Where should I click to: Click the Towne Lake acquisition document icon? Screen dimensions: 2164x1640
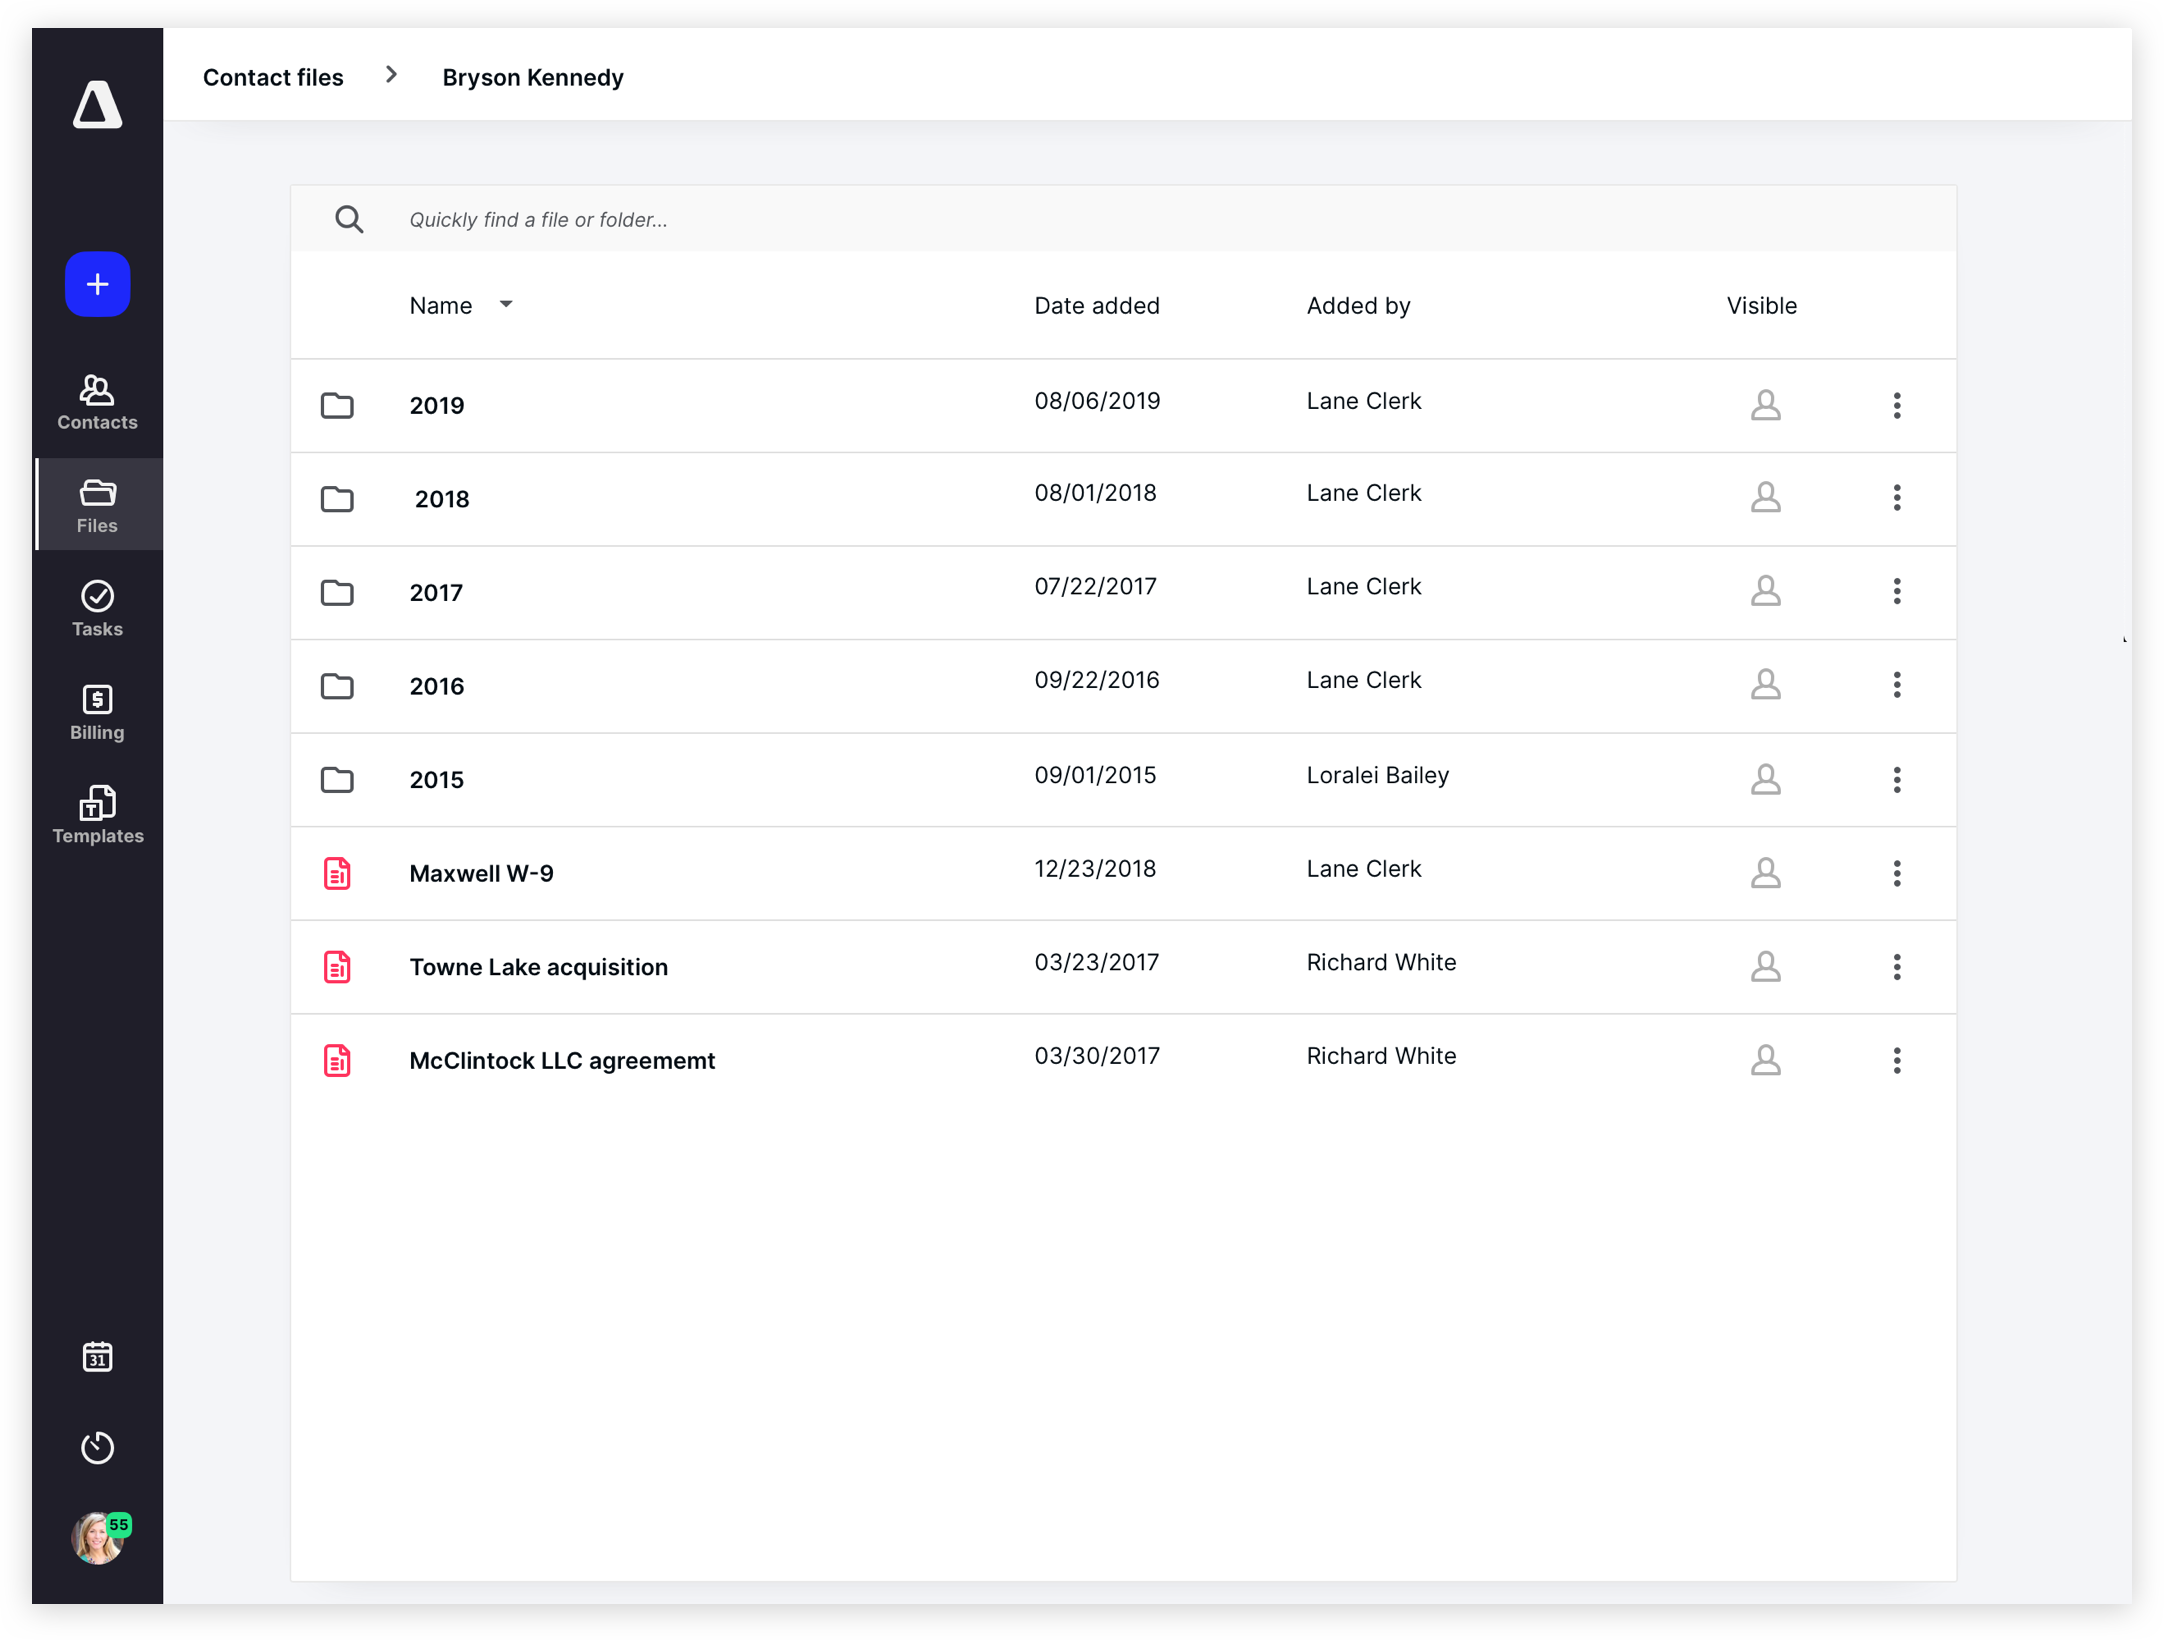tap(337, 966)
